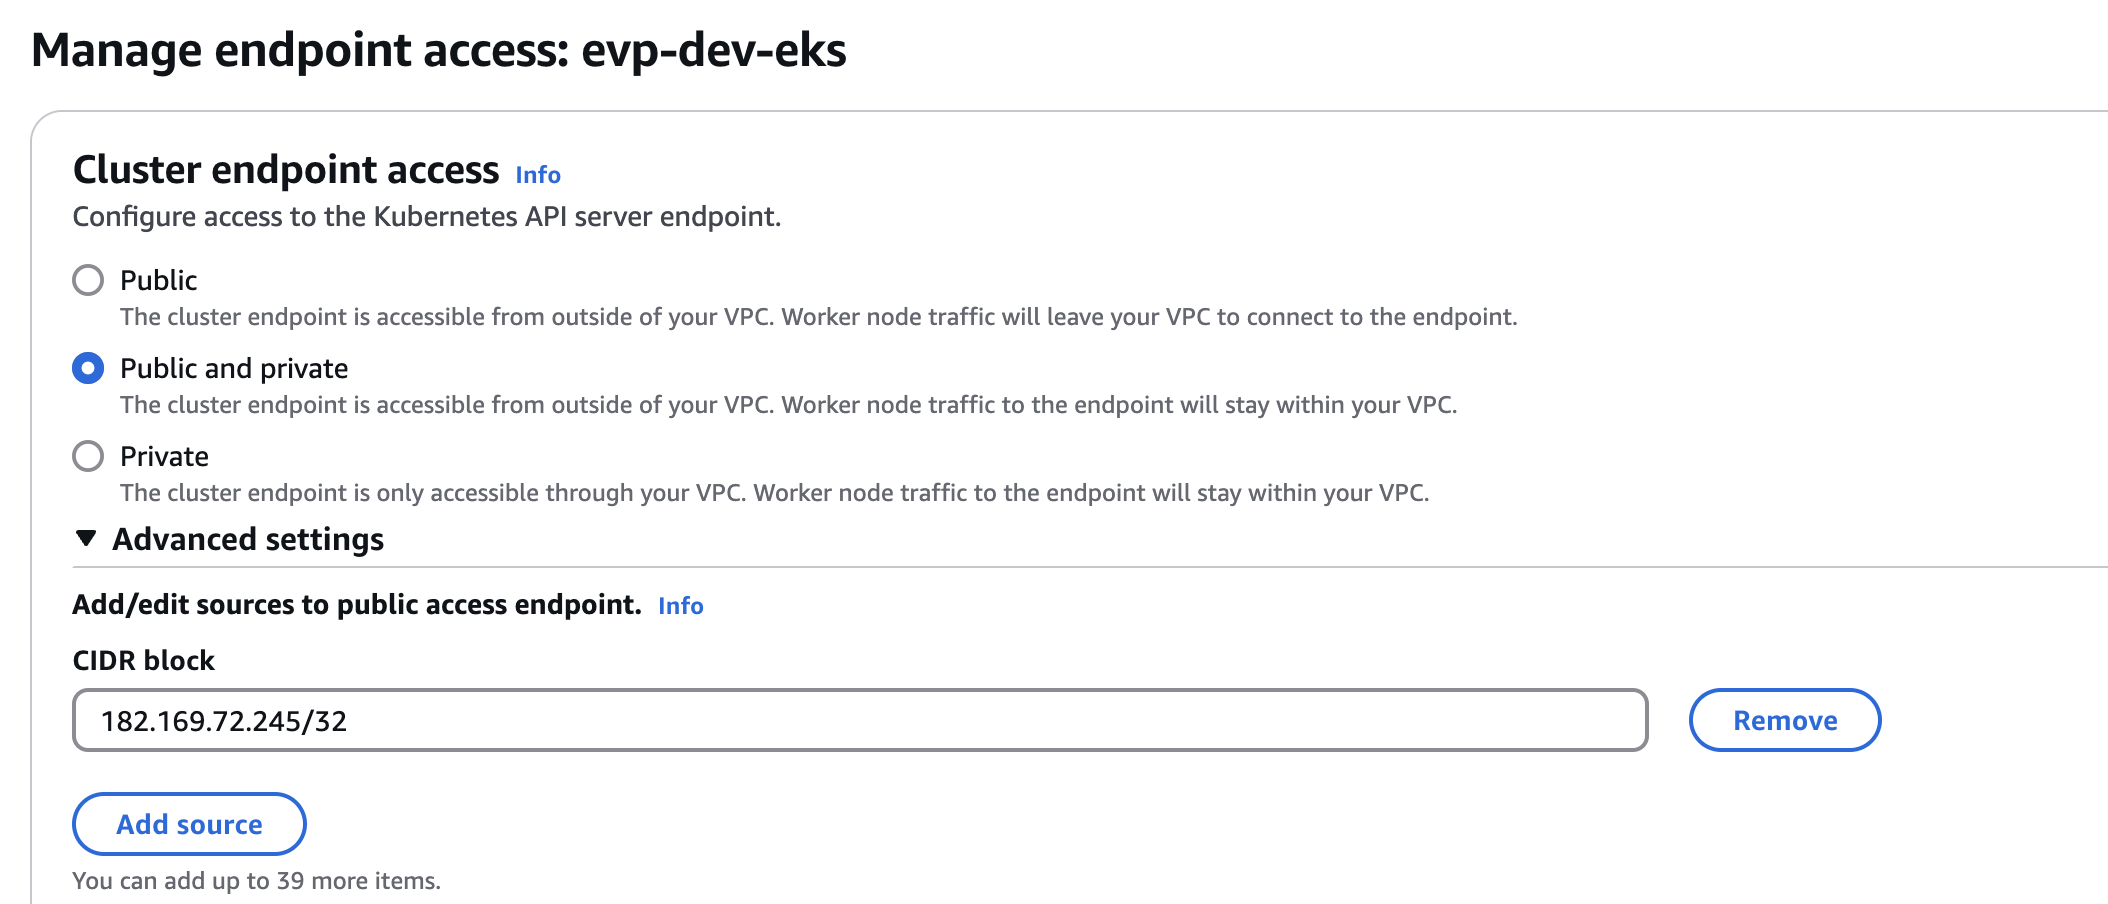This screenshot has width=2108, height=904.
Task: Open Info link beside Cluster endpoint access
Action: coord(538,175)
